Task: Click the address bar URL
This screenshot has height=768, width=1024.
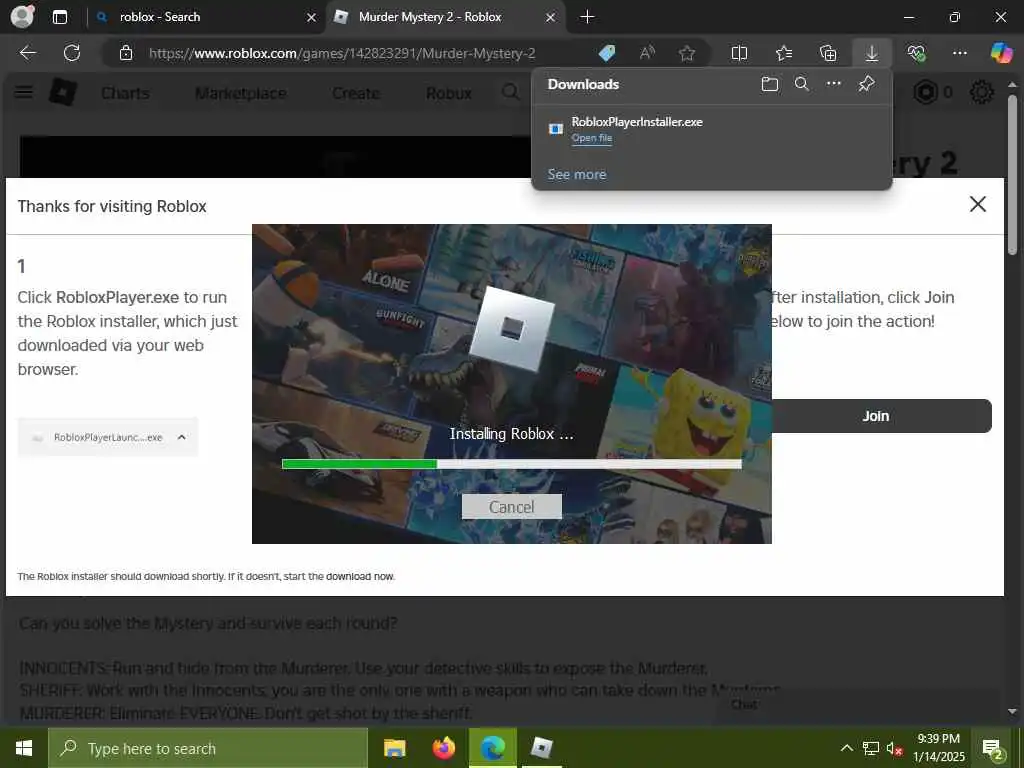Action: (x=342, y=54)
